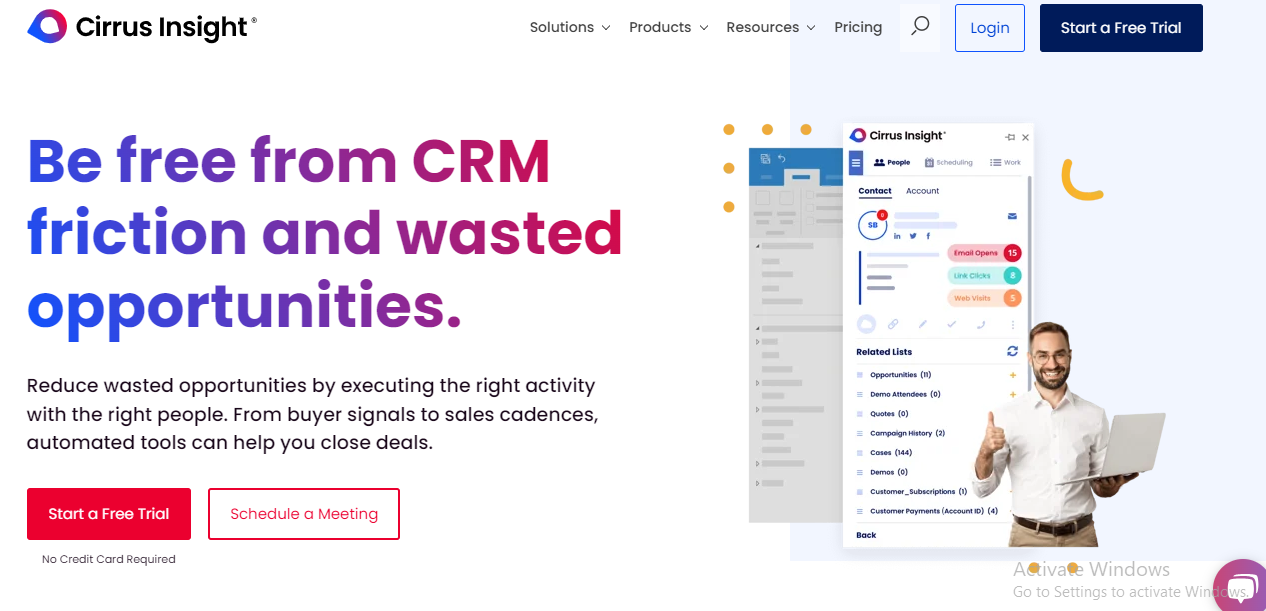Open the contact's Facebook icon

928,236
